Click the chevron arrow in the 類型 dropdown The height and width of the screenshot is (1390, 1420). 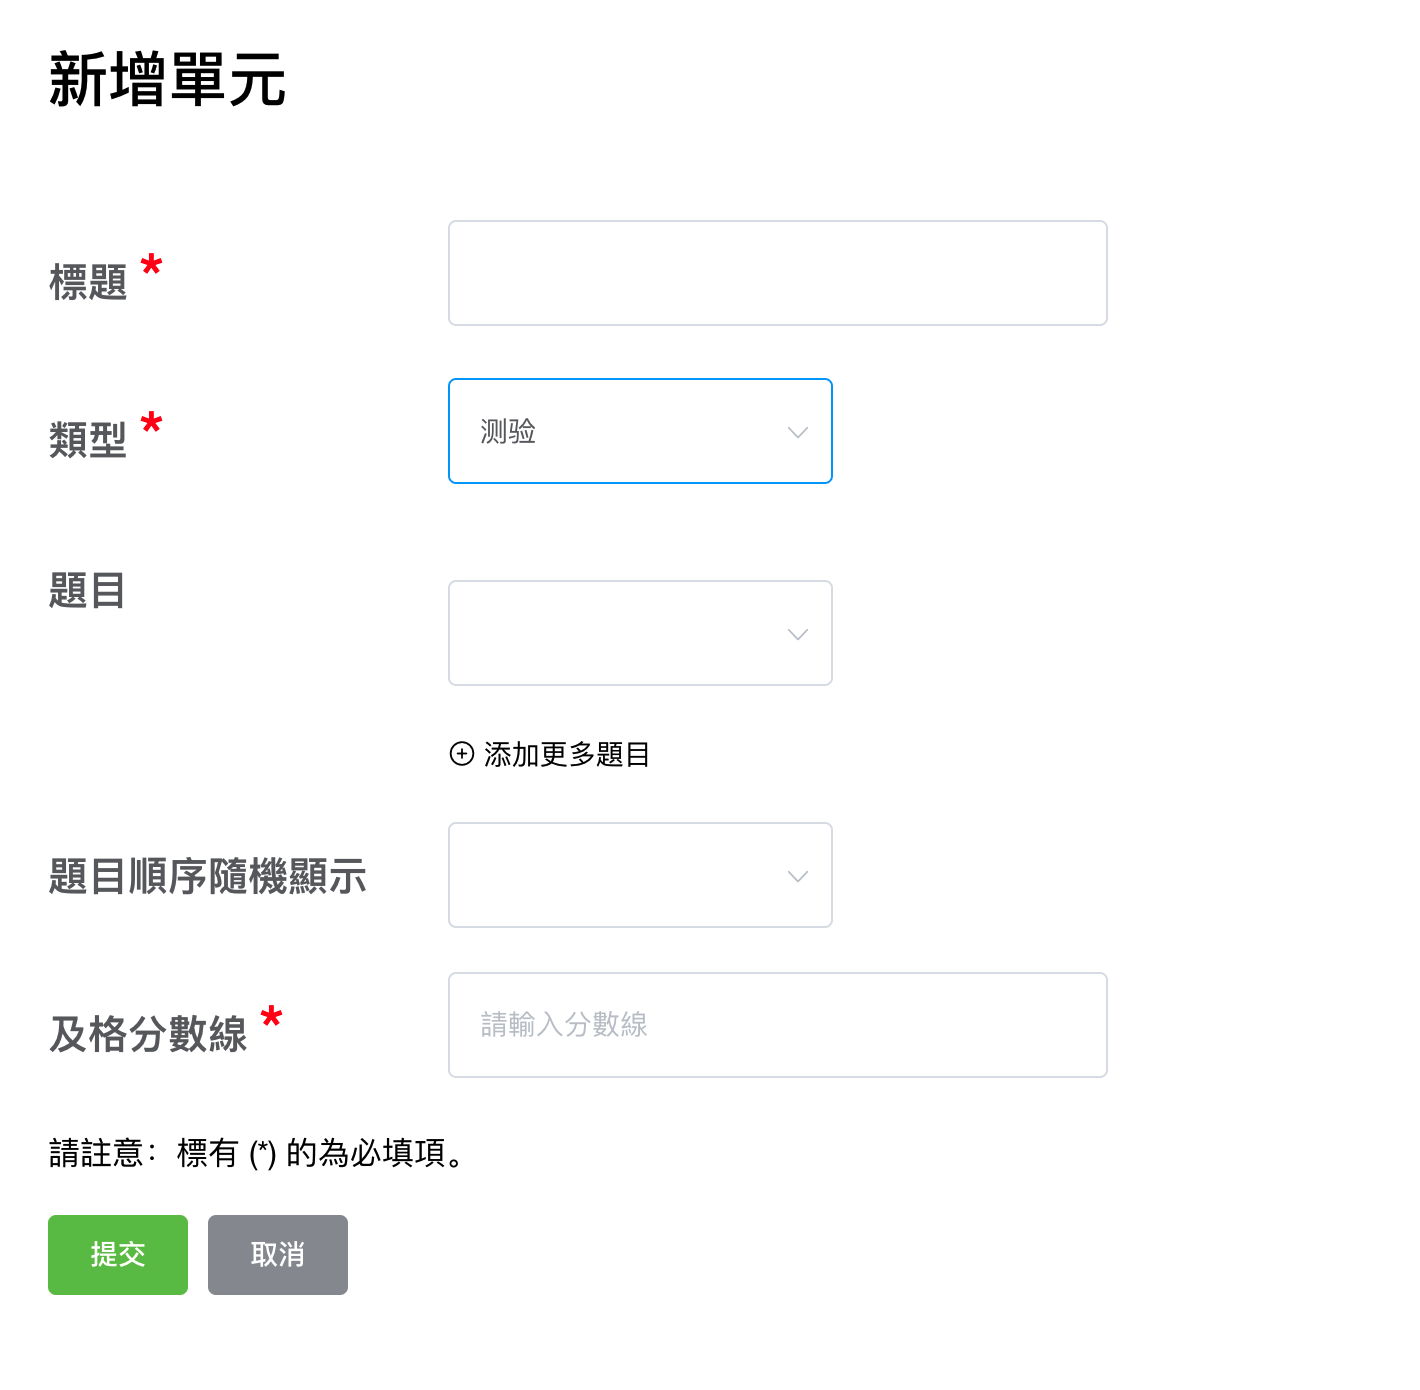coord(797,432)
